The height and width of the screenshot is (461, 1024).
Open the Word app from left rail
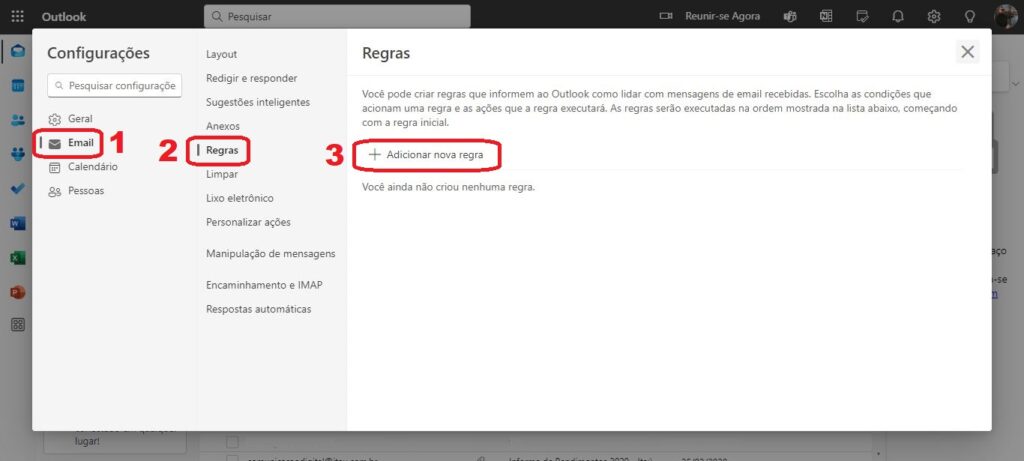pos(17,223)
